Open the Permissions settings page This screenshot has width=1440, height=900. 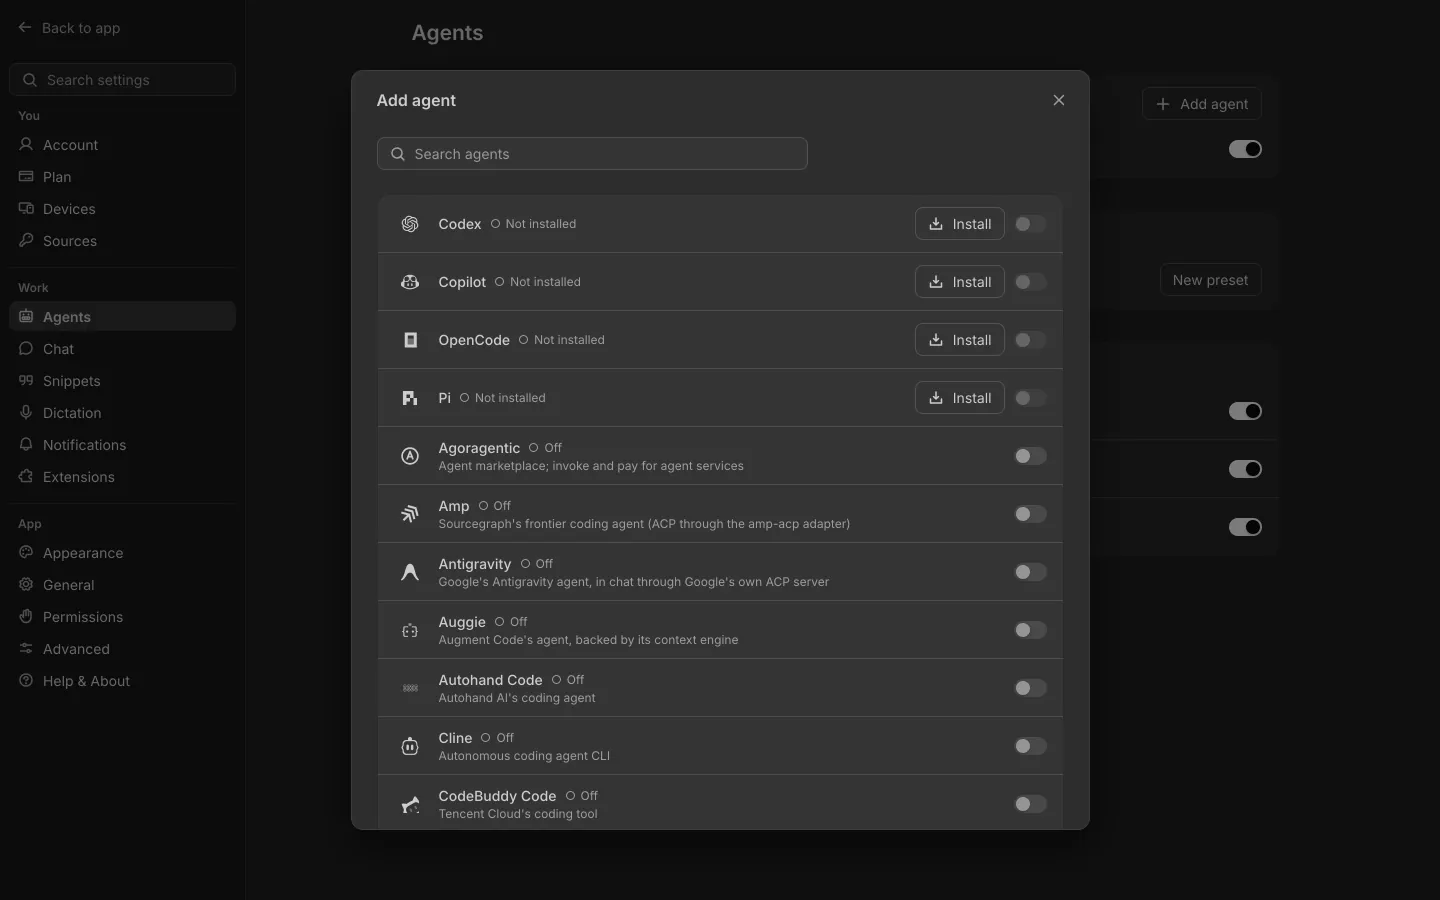(x=122, y=617)
